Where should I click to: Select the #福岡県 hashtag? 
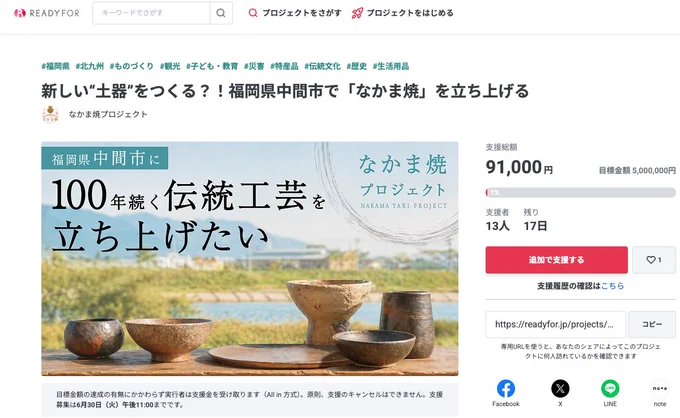55,66
